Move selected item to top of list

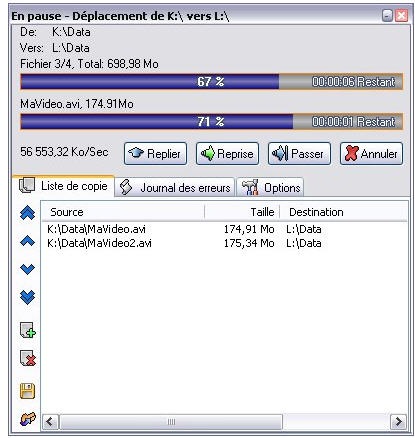click(27, 213)
